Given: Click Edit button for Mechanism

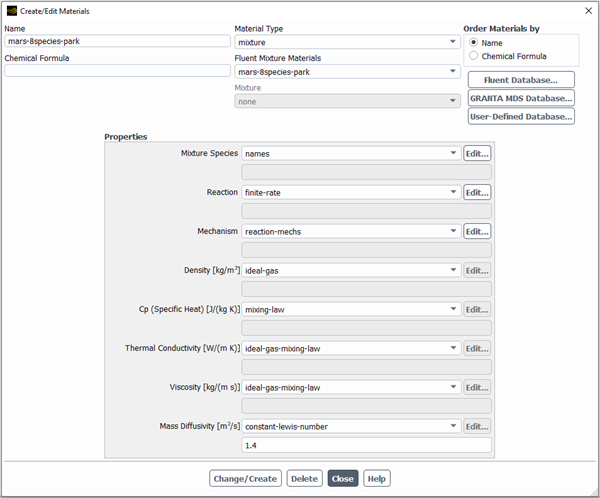Looking at the screenshot, I should (477, 232).
